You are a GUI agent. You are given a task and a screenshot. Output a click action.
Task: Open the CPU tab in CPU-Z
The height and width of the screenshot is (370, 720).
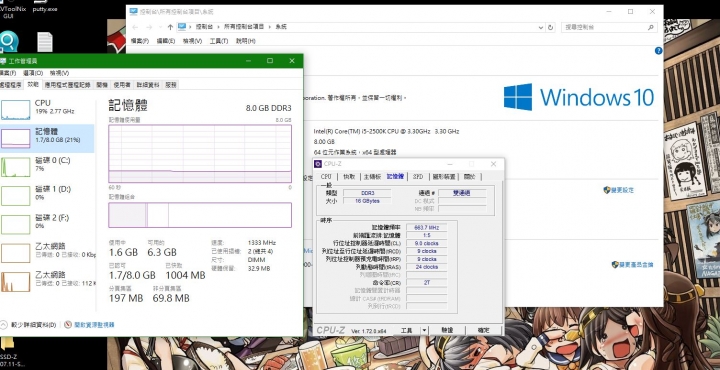click(x=326, y=177)
